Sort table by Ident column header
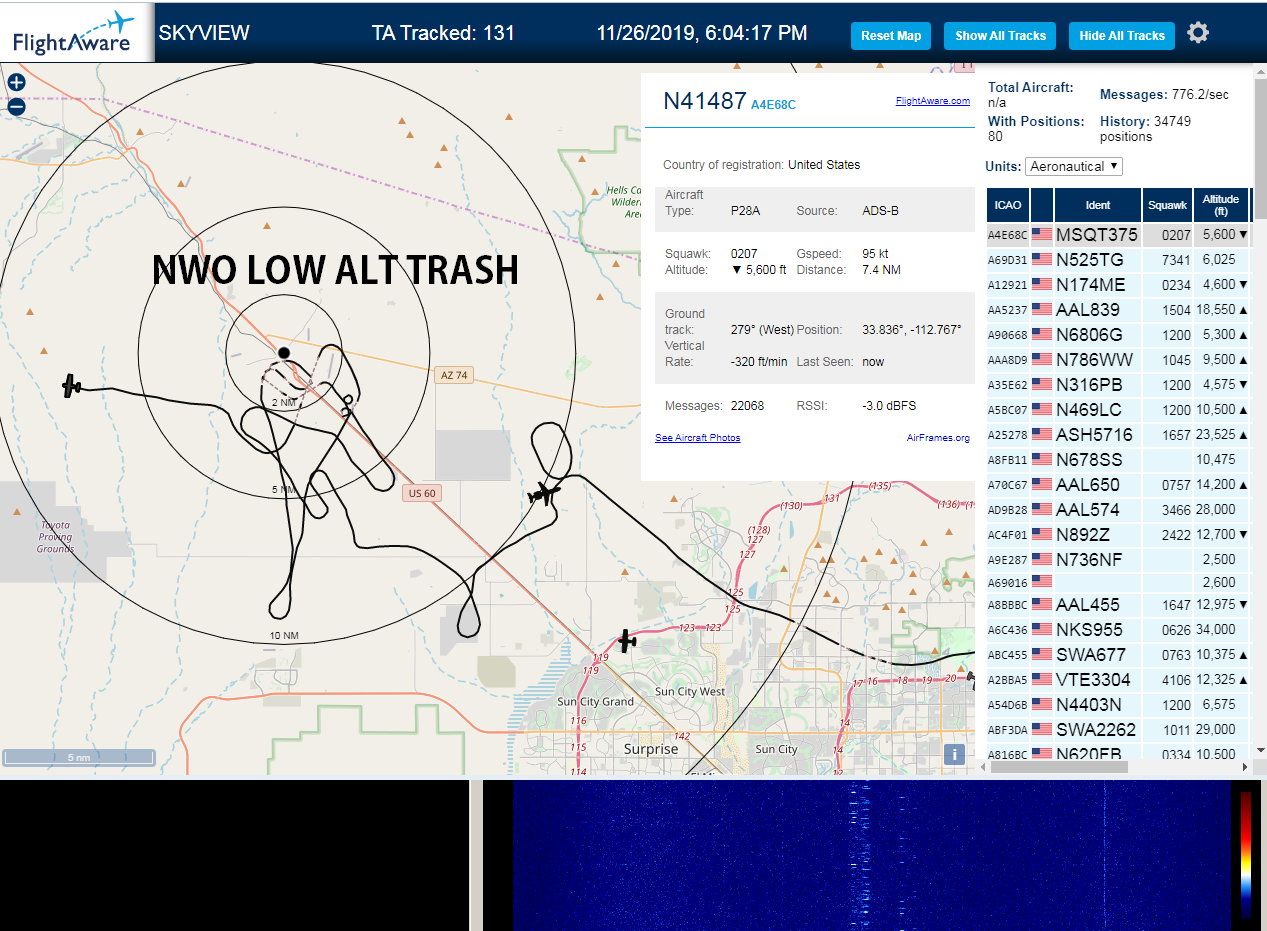The width and height of the screenshot is (1267, 931). point(1098,205)
